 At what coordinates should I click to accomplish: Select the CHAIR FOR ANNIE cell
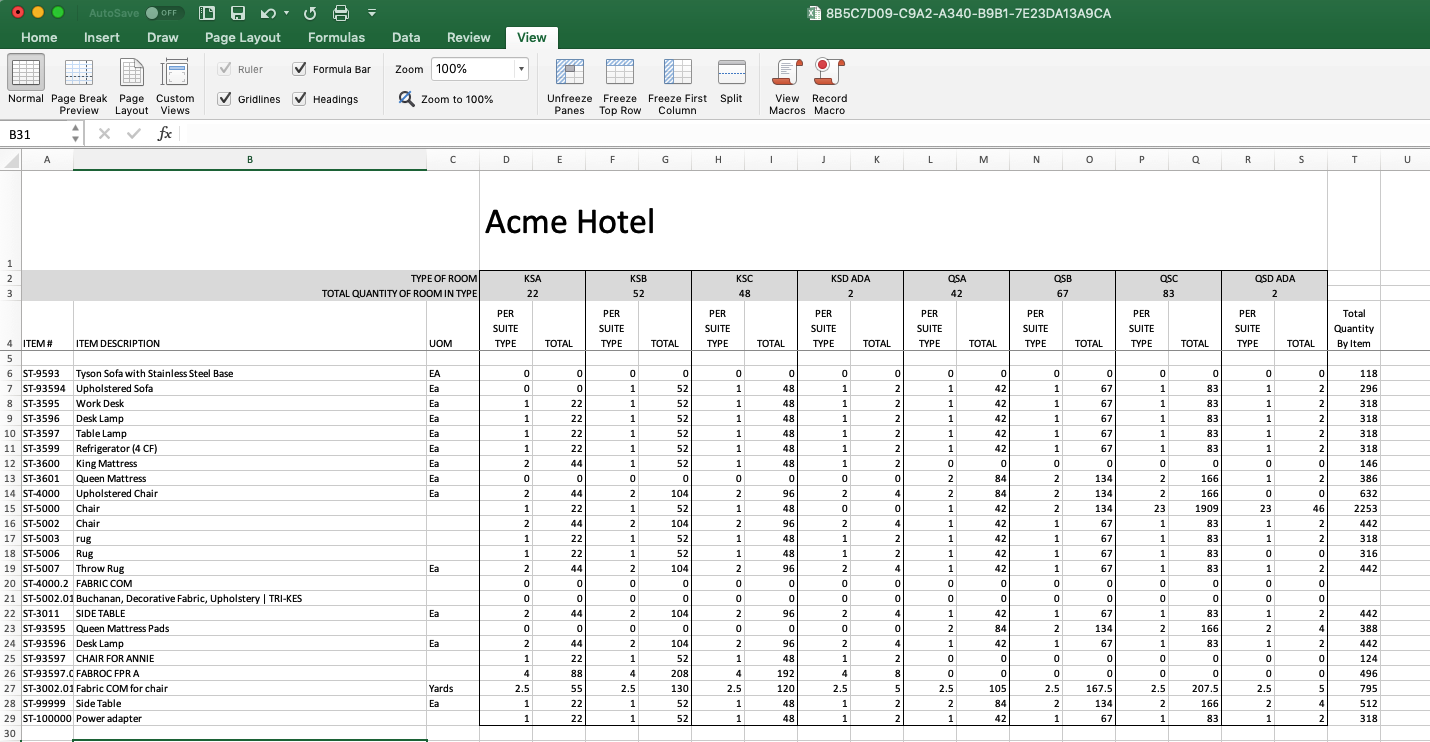[250, 658]
